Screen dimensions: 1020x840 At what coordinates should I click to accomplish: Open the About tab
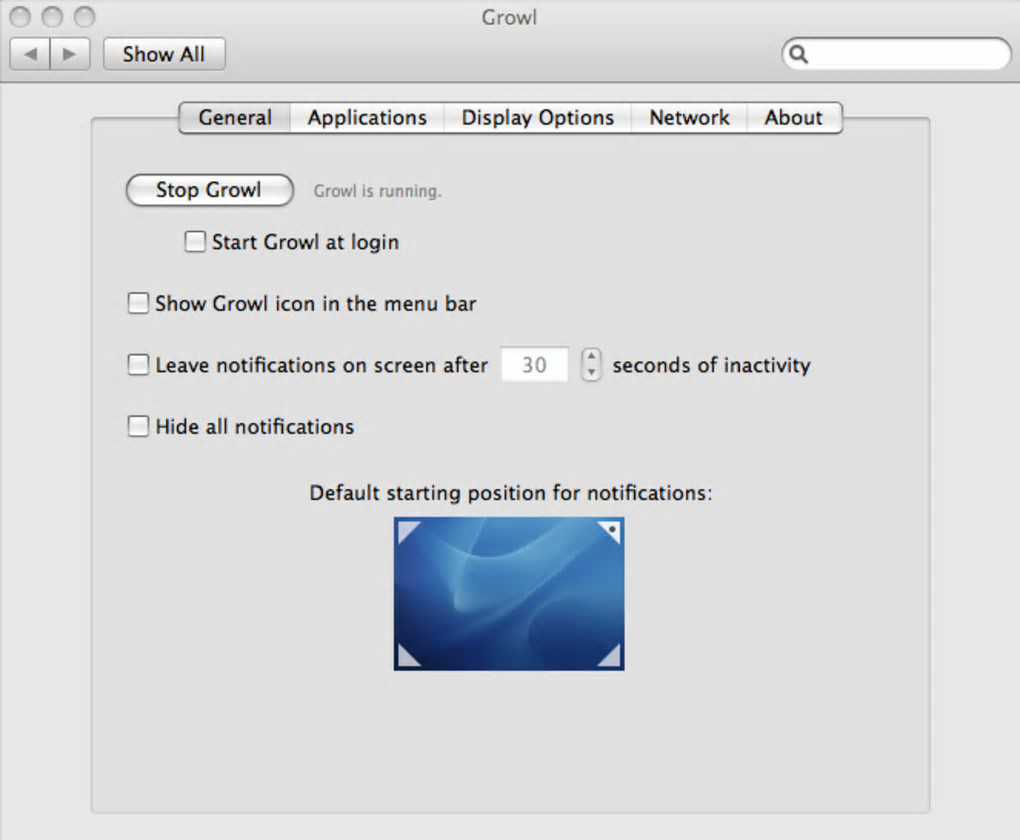pos(794,118)
